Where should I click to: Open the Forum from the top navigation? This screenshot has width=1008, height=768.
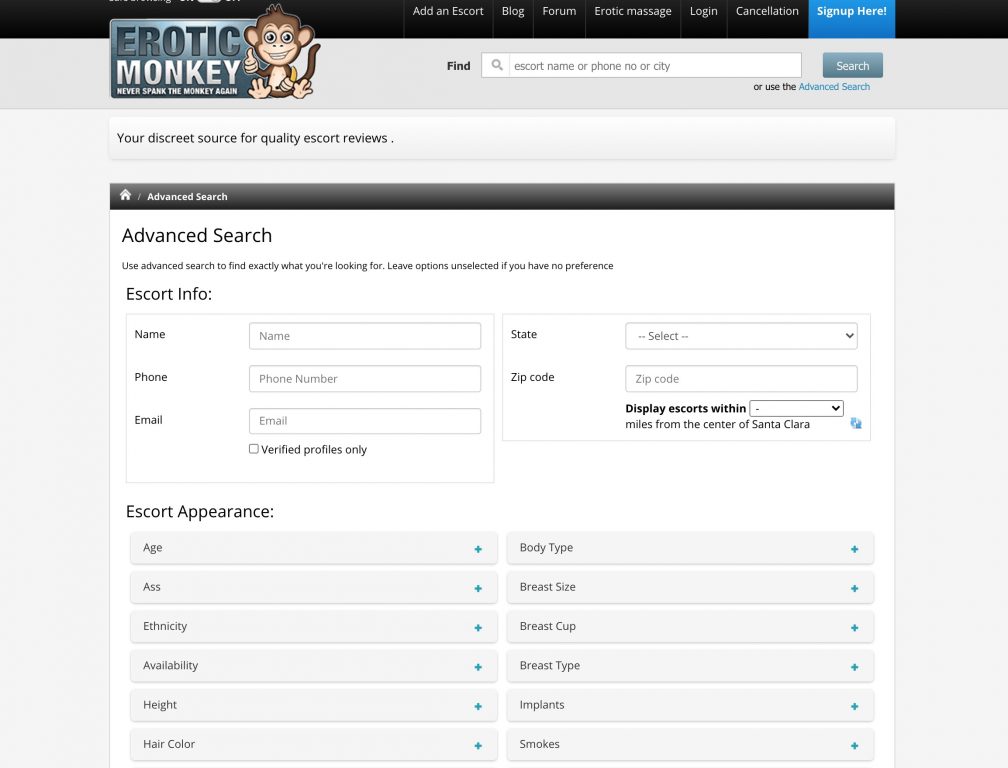(x=559, y=11)
